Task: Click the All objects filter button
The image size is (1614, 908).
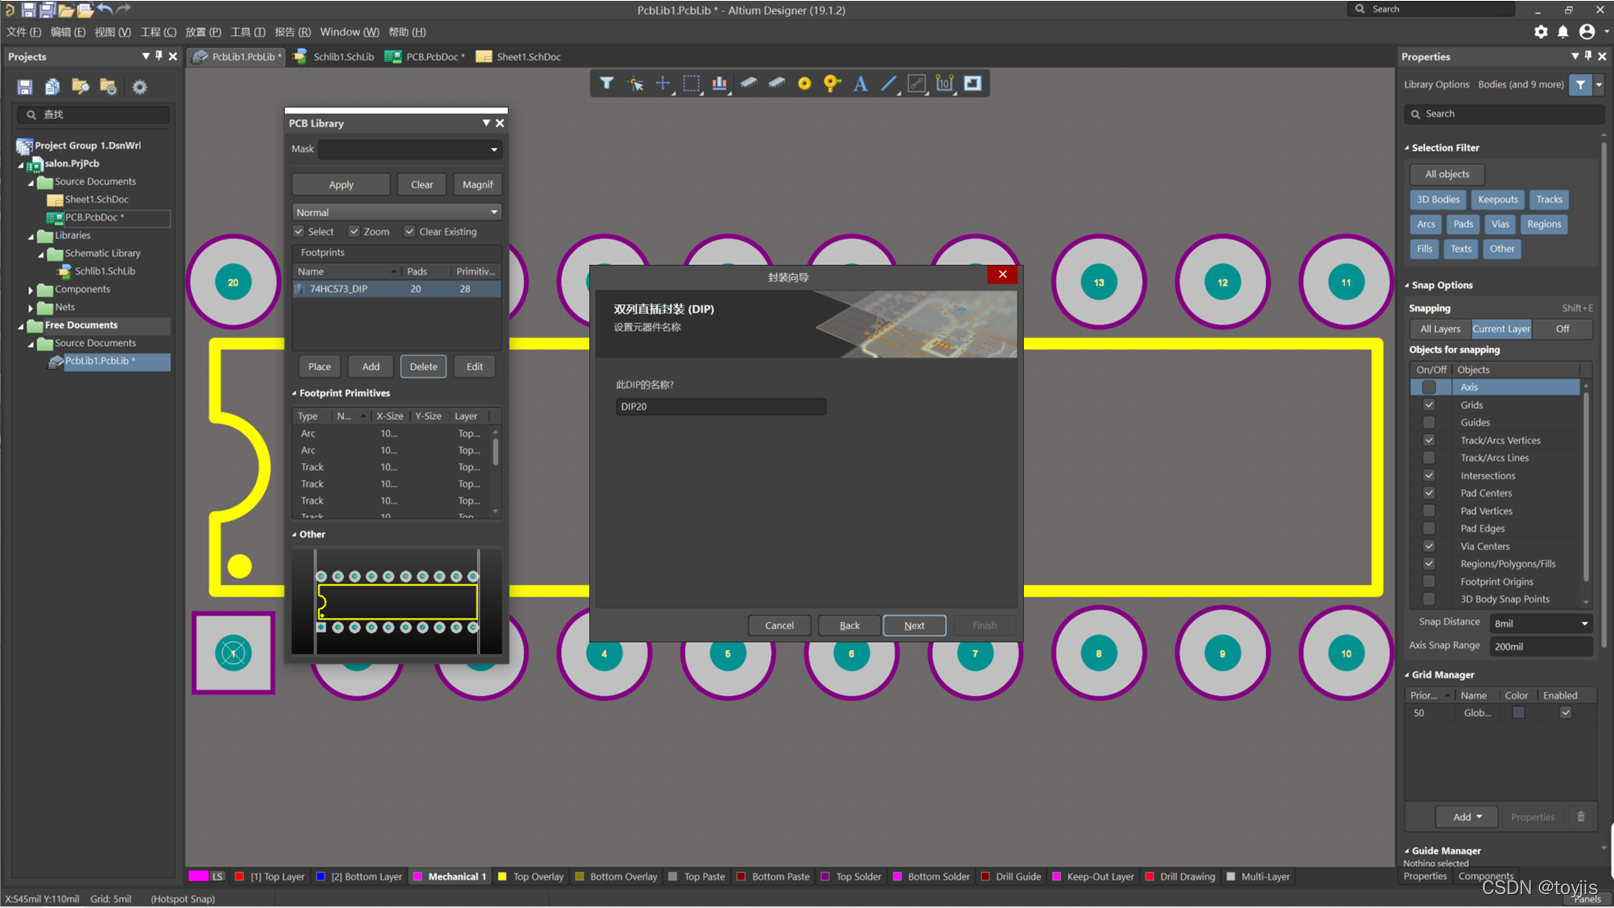Action: click(x=1447, y=174)
